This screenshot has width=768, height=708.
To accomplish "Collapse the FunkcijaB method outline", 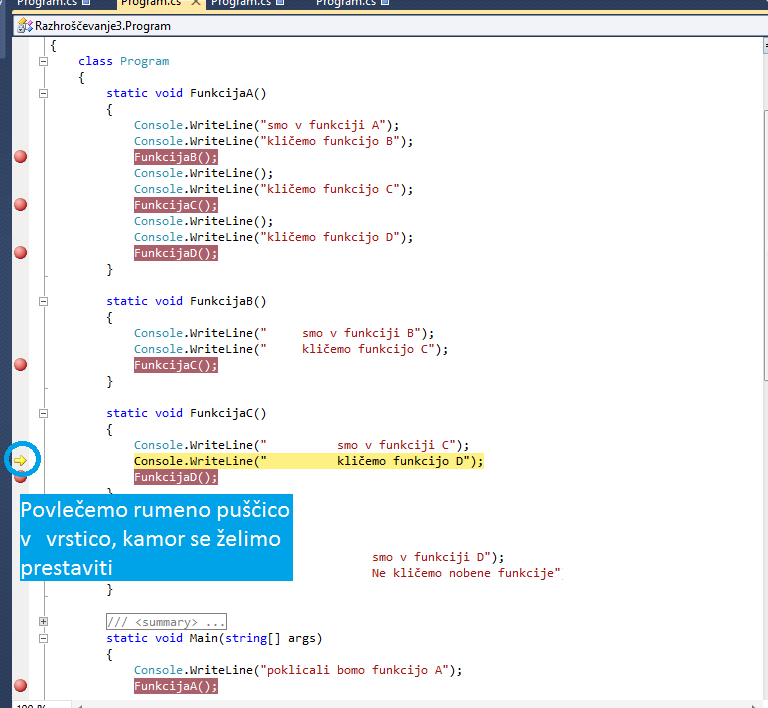I will pos(43,301).
